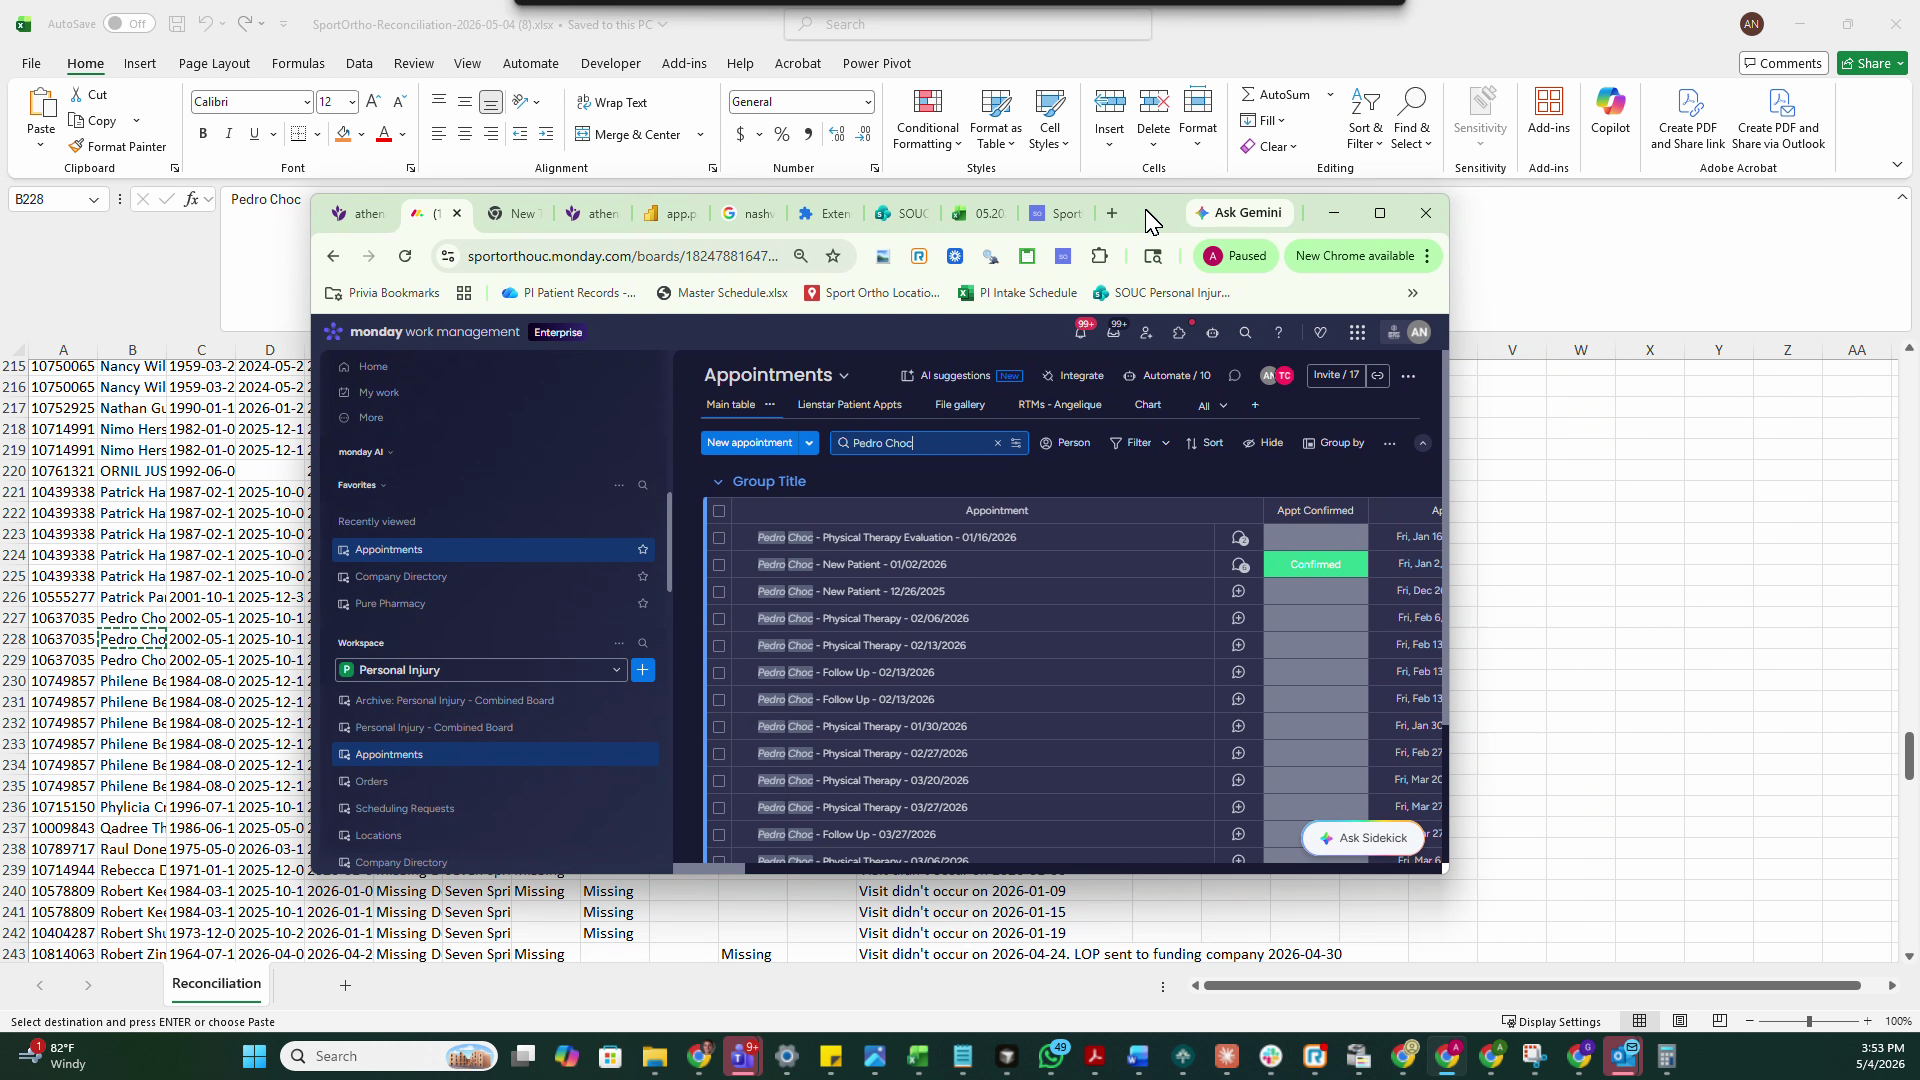Open the Personal Injury workspace dropdown
The height and width of the screenshot is (1080, 1920).
[481, 670]
